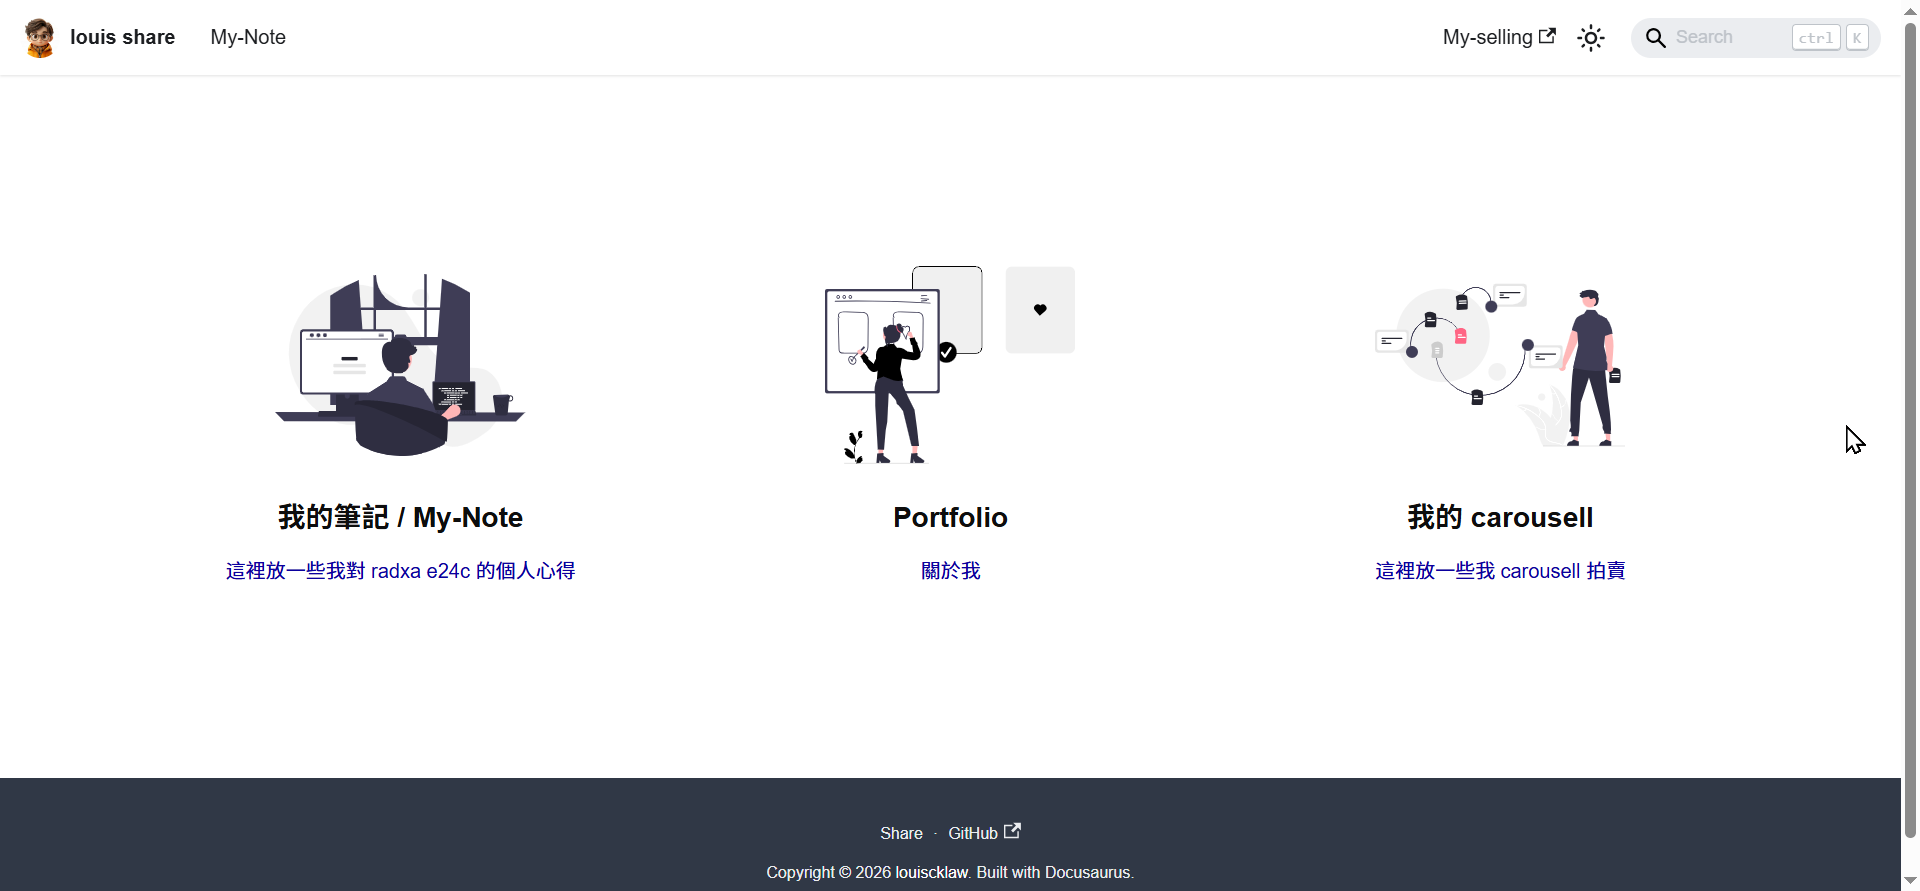
Task: Open the 關於我 about link
Action: tap(950, 571)
